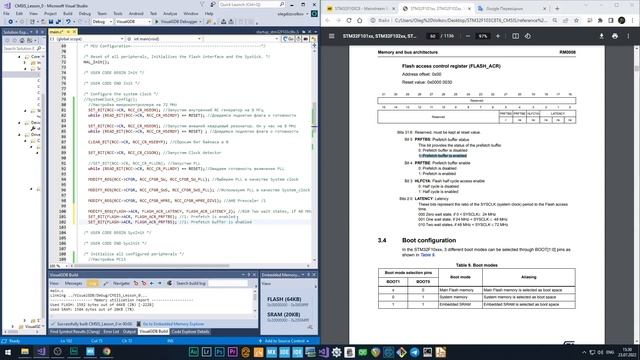Reload the page in Chrome
The width and height of the screenshot is (640, 360).
point(349,20)
